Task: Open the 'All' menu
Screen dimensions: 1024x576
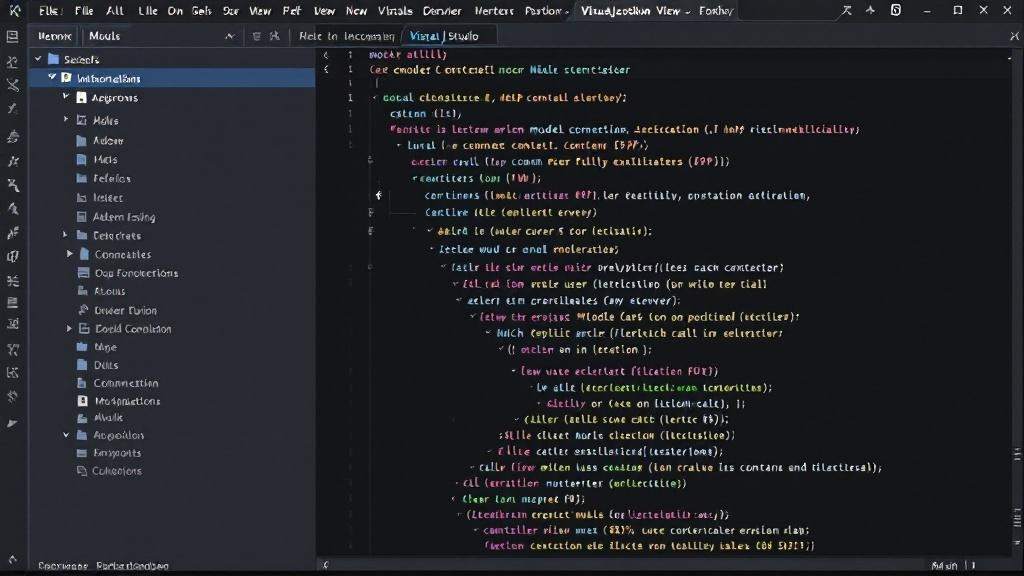Action: click(115, 10)
